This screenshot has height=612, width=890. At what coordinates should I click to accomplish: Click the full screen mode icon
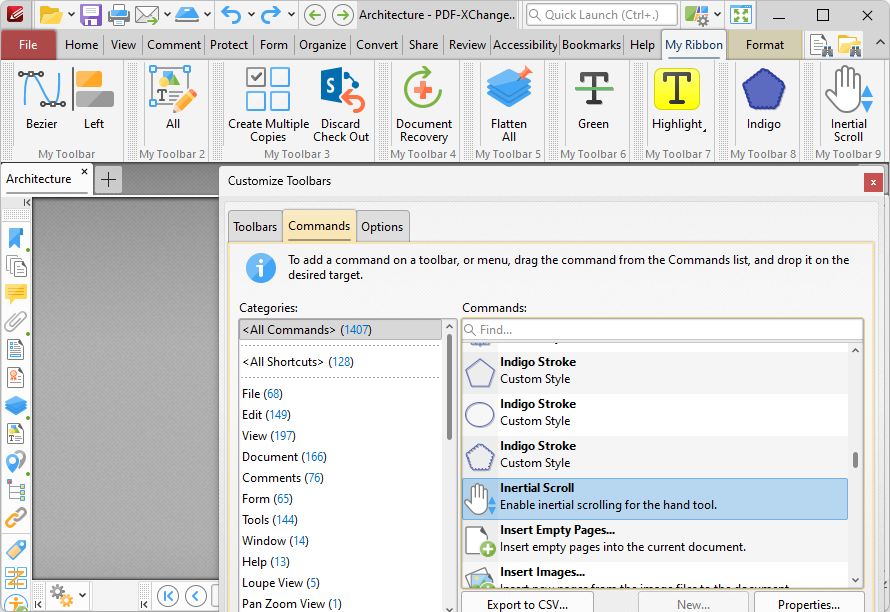pyautogui.click(x=741, y=15)
